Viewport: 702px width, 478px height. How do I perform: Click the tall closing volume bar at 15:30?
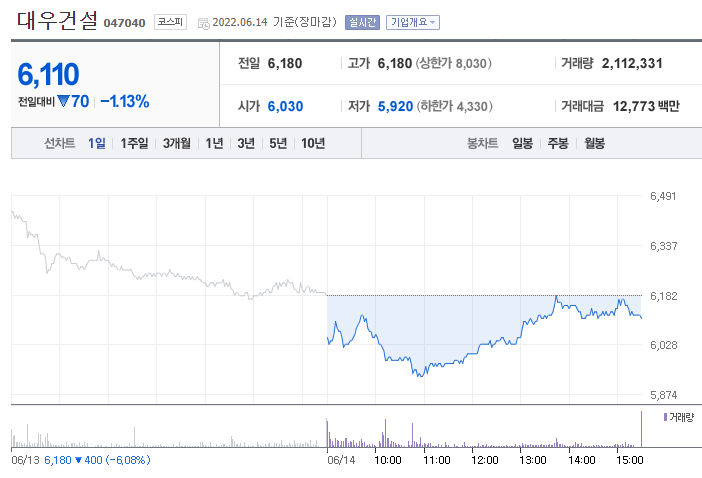(642, 429)
